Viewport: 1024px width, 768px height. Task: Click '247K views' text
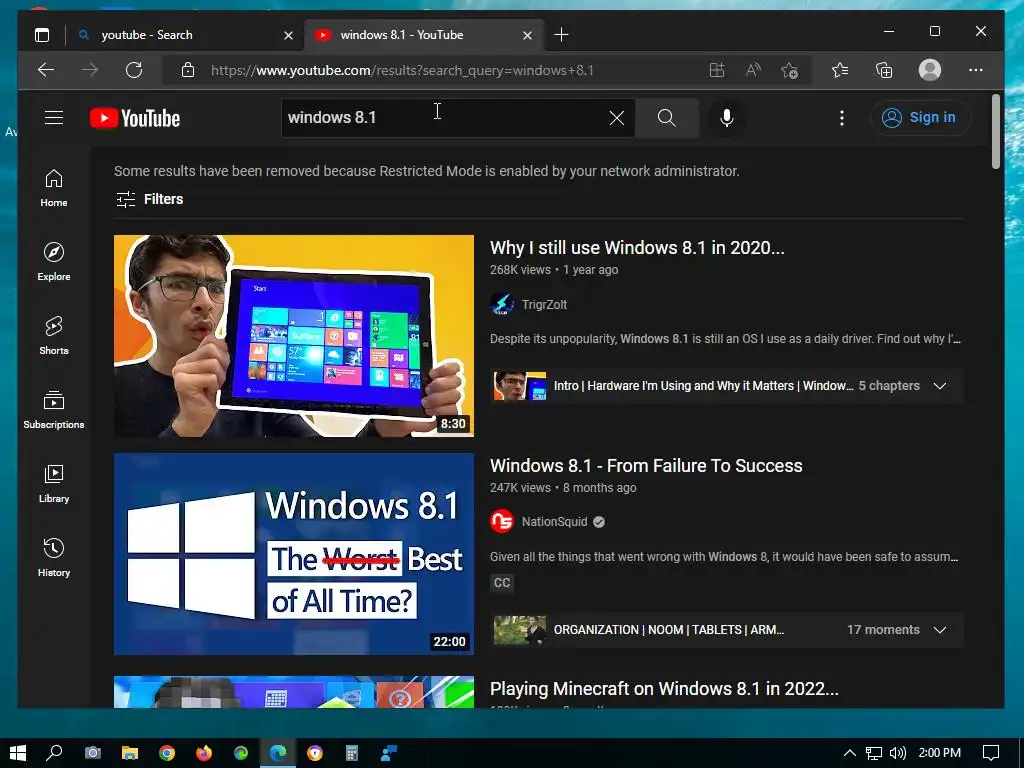pos(520,488)
